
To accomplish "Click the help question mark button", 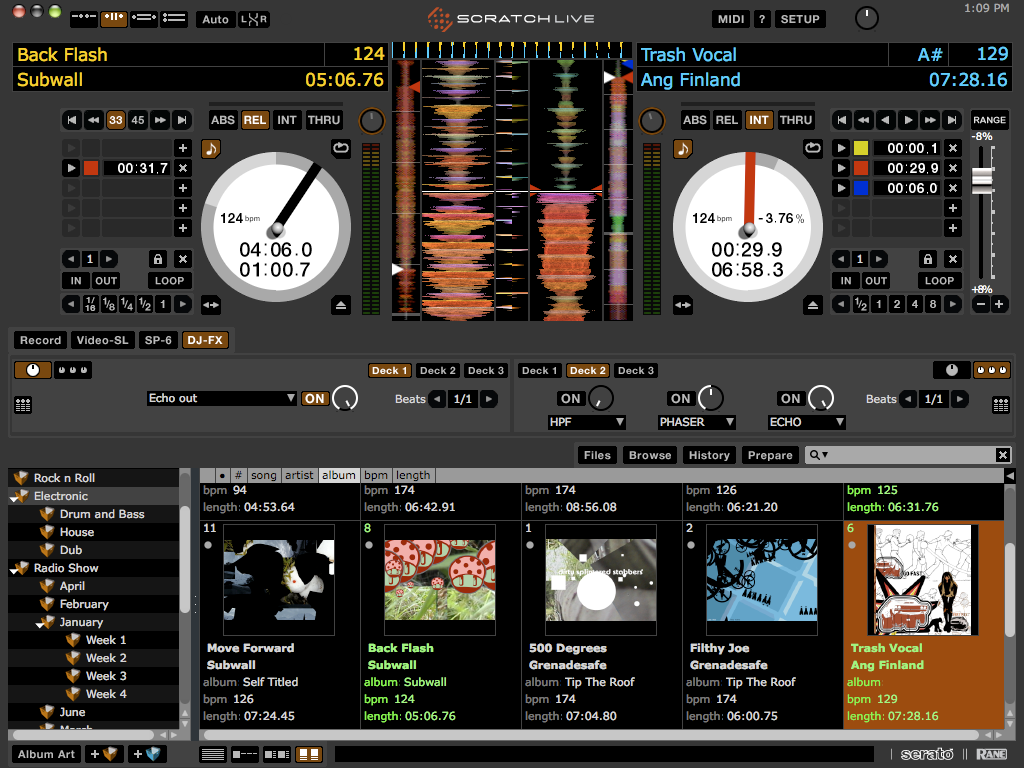I will pos(762,19).
